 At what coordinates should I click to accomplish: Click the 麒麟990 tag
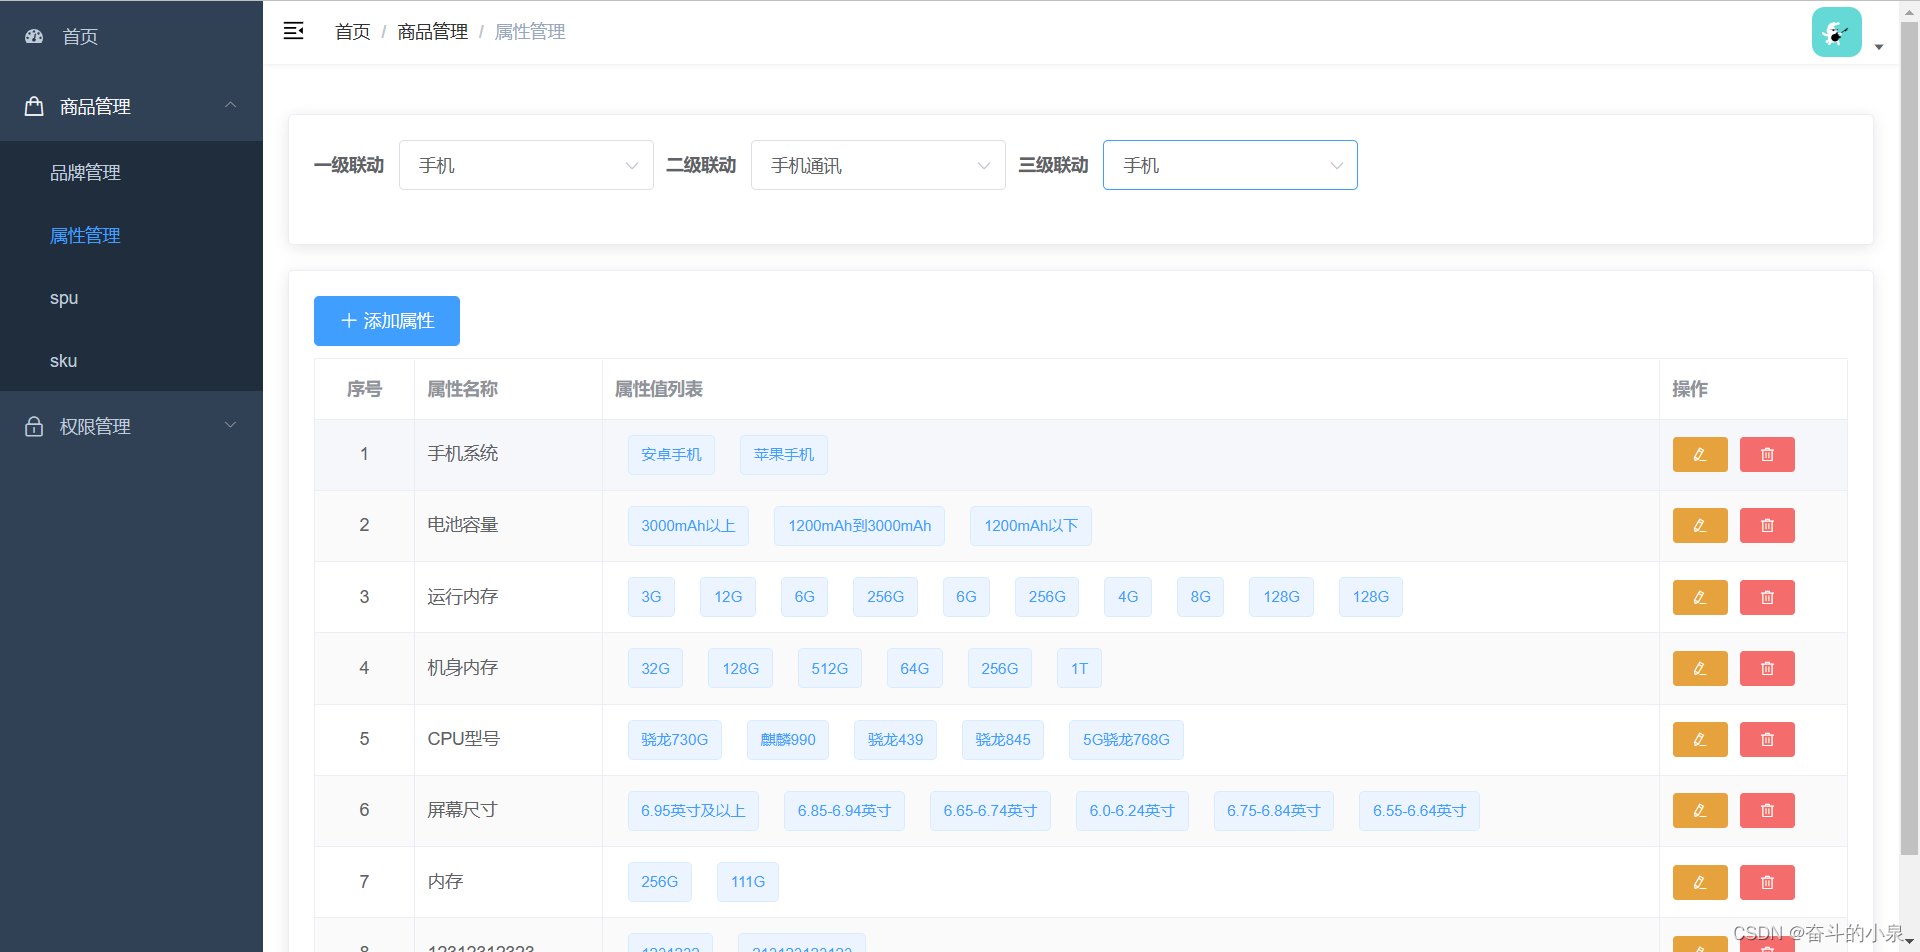[788, 740]
